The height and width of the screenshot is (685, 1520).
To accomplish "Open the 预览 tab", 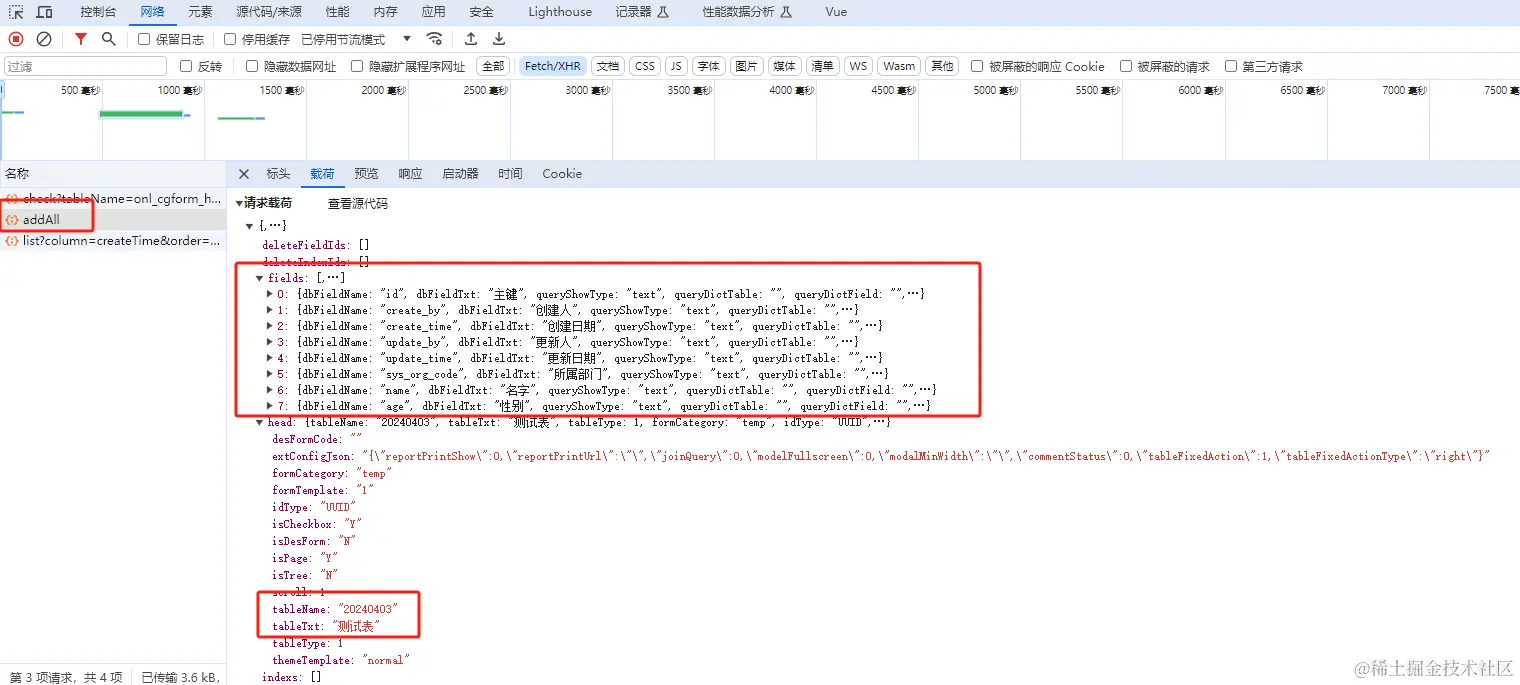I will [x=367, y=174].
